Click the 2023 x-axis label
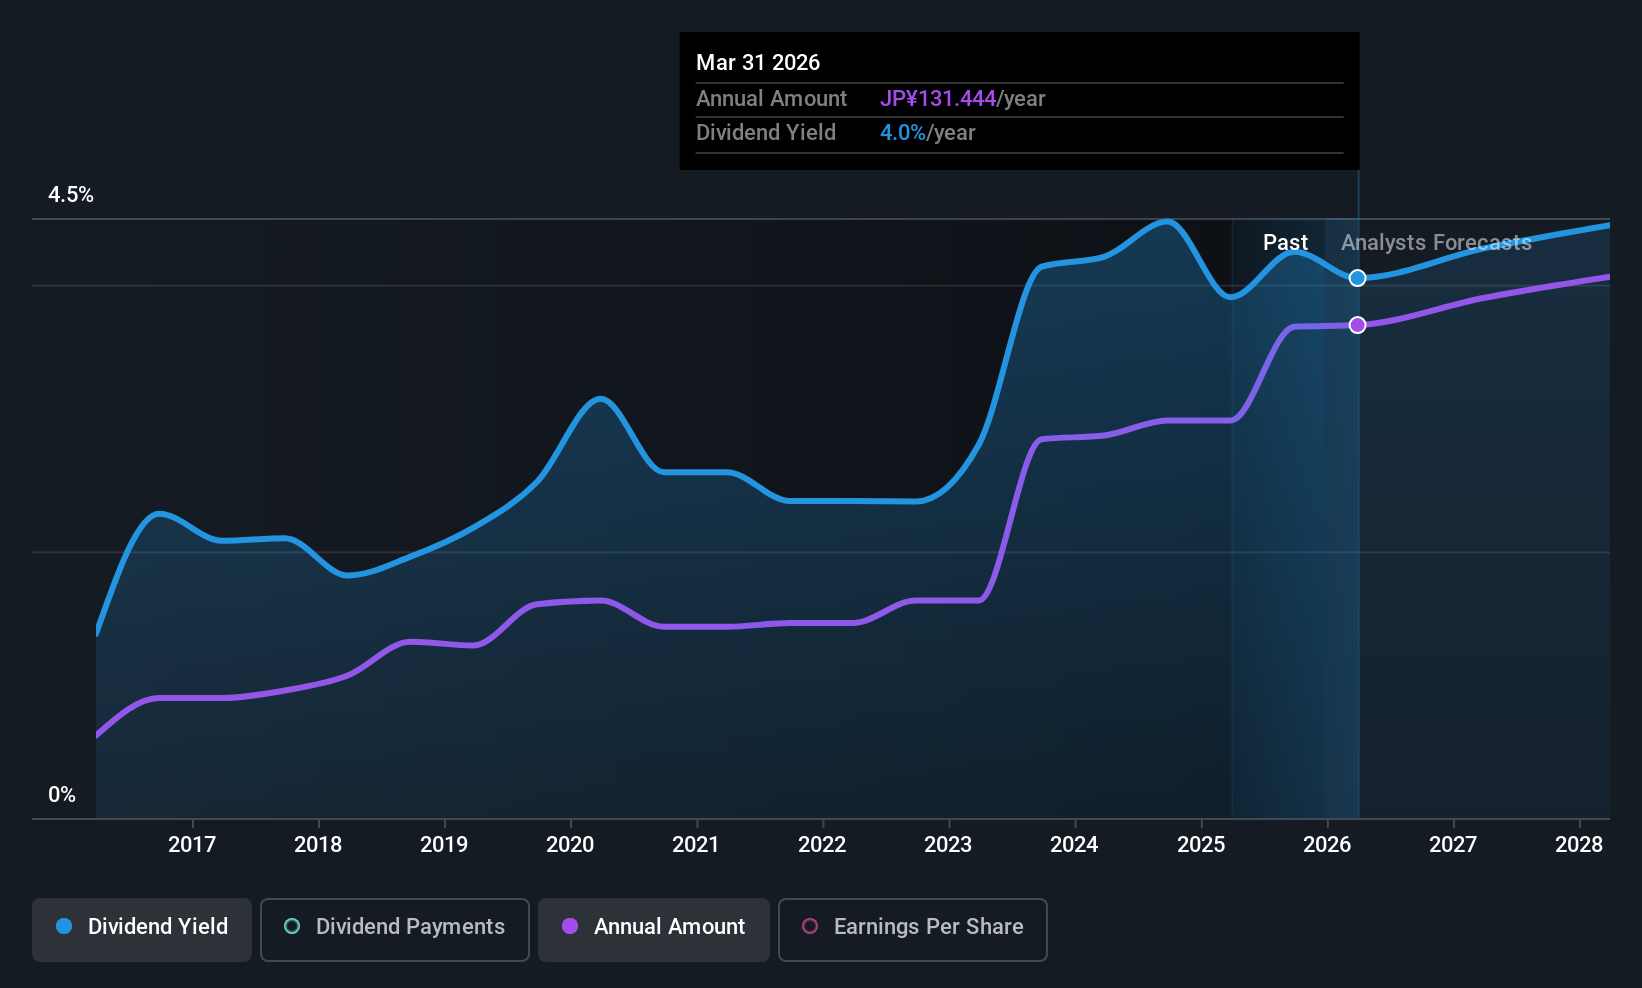Image resolution: width=1642 pixels, height=988 pixels. point(948,845)
